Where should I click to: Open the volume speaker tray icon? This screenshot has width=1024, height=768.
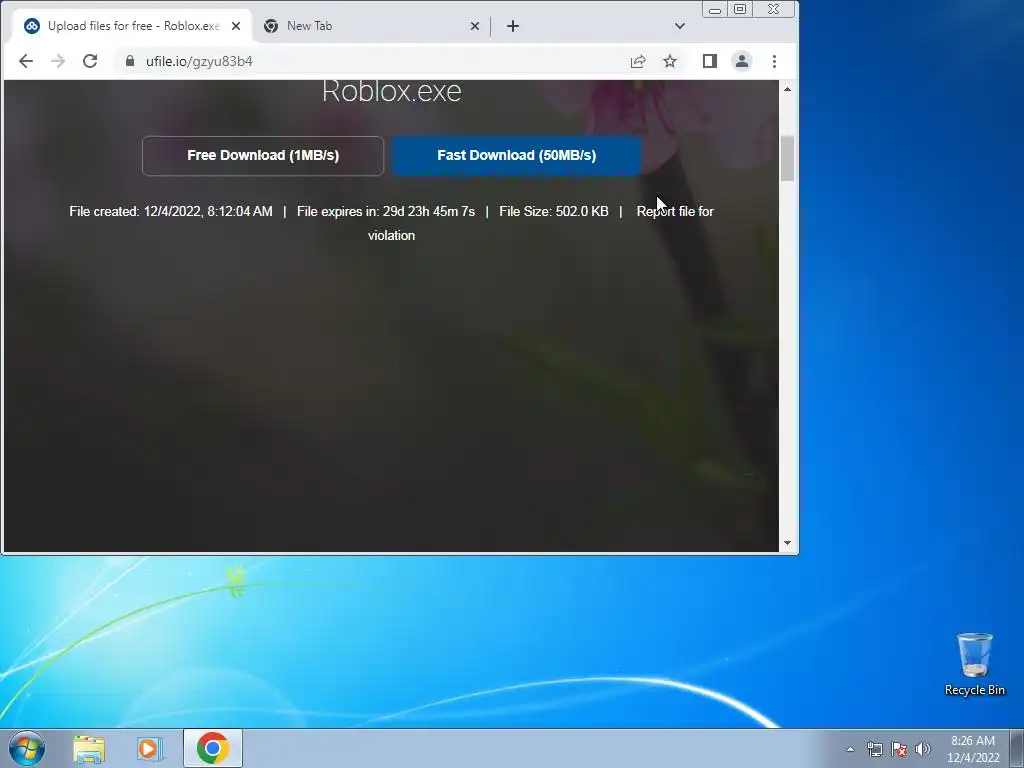pyautogui.click(x=923, y=749)
